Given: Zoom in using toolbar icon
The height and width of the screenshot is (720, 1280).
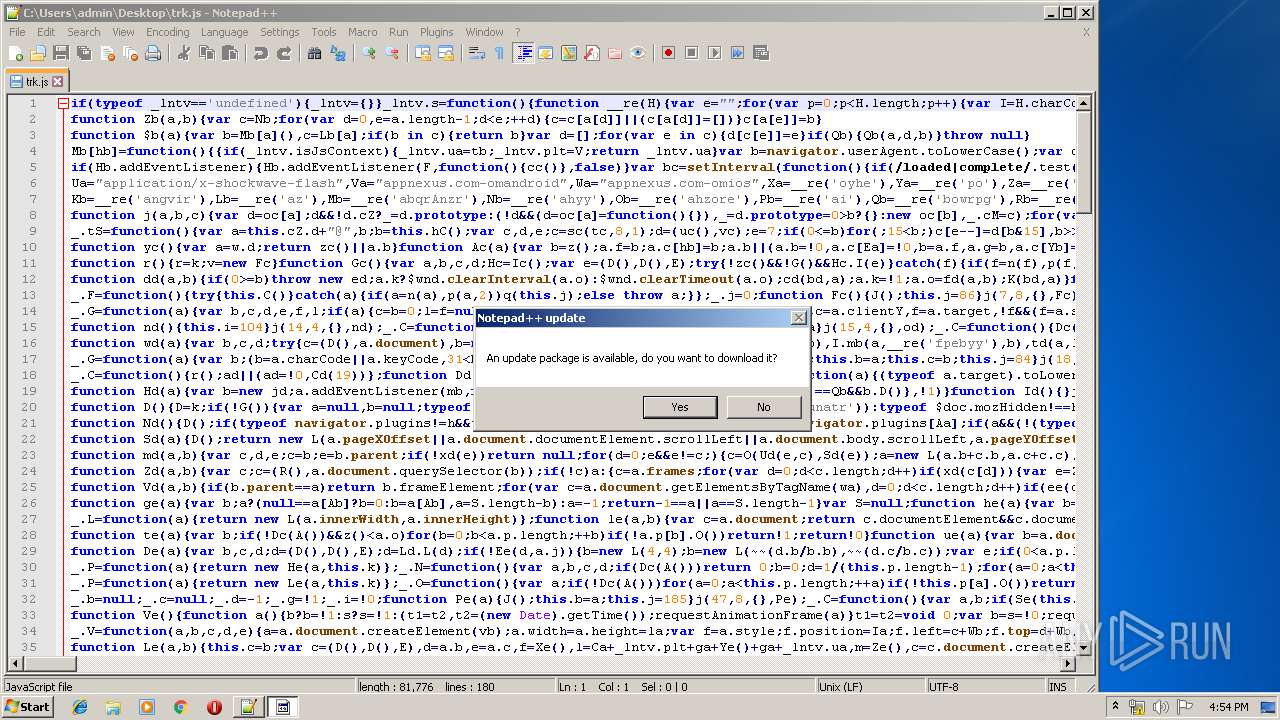Looking at the screenshot, I should coord(369,53).
